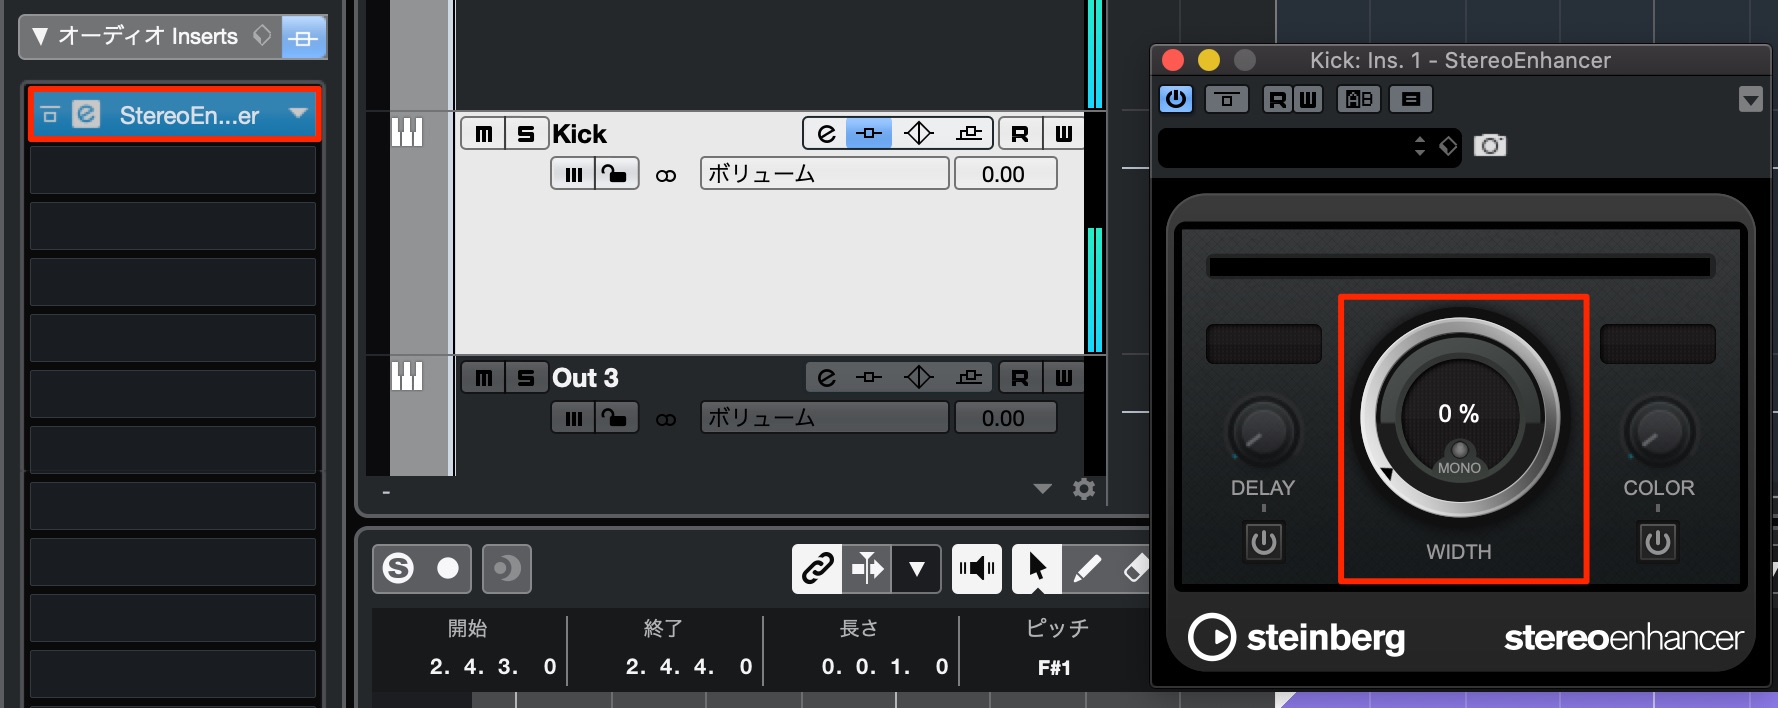Click the empty insert slot below StereoEn...er
Viewport: 1778px width, 708px height.
(x=173, y=170)
